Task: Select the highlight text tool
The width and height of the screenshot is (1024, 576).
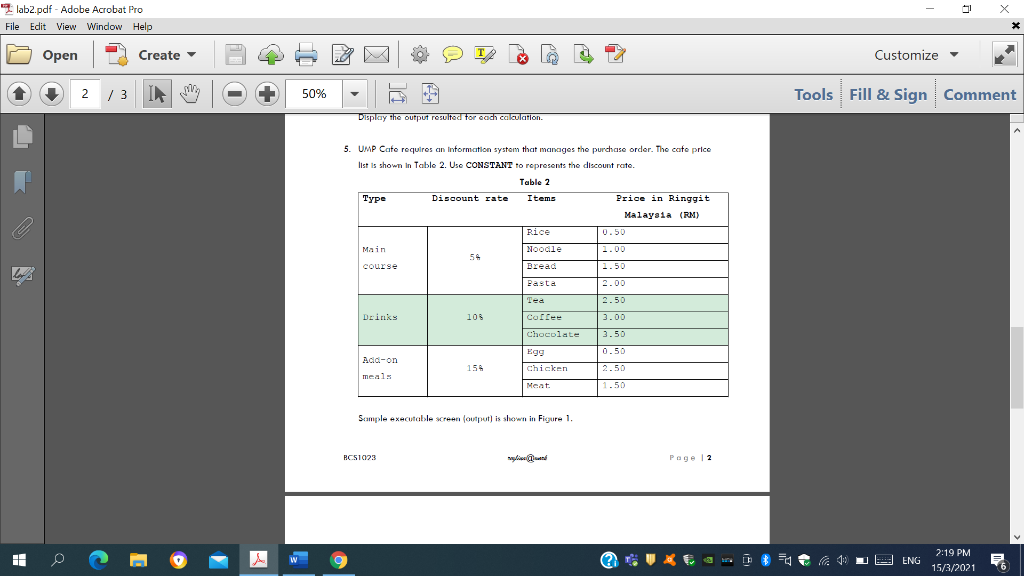Action: (x=485, y=55)
